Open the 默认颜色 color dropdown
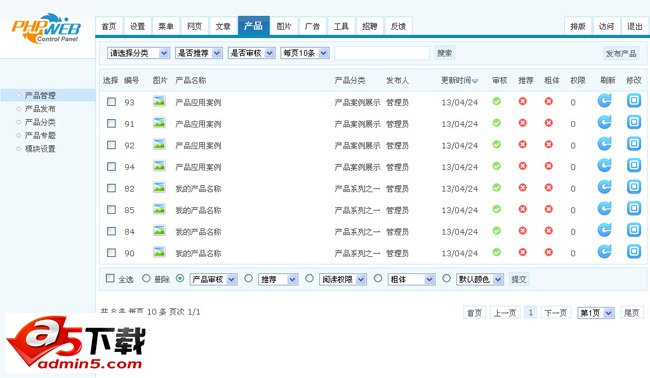Image resolution: width=650 pixels, height=378 pixels. (x=480, y=279)
